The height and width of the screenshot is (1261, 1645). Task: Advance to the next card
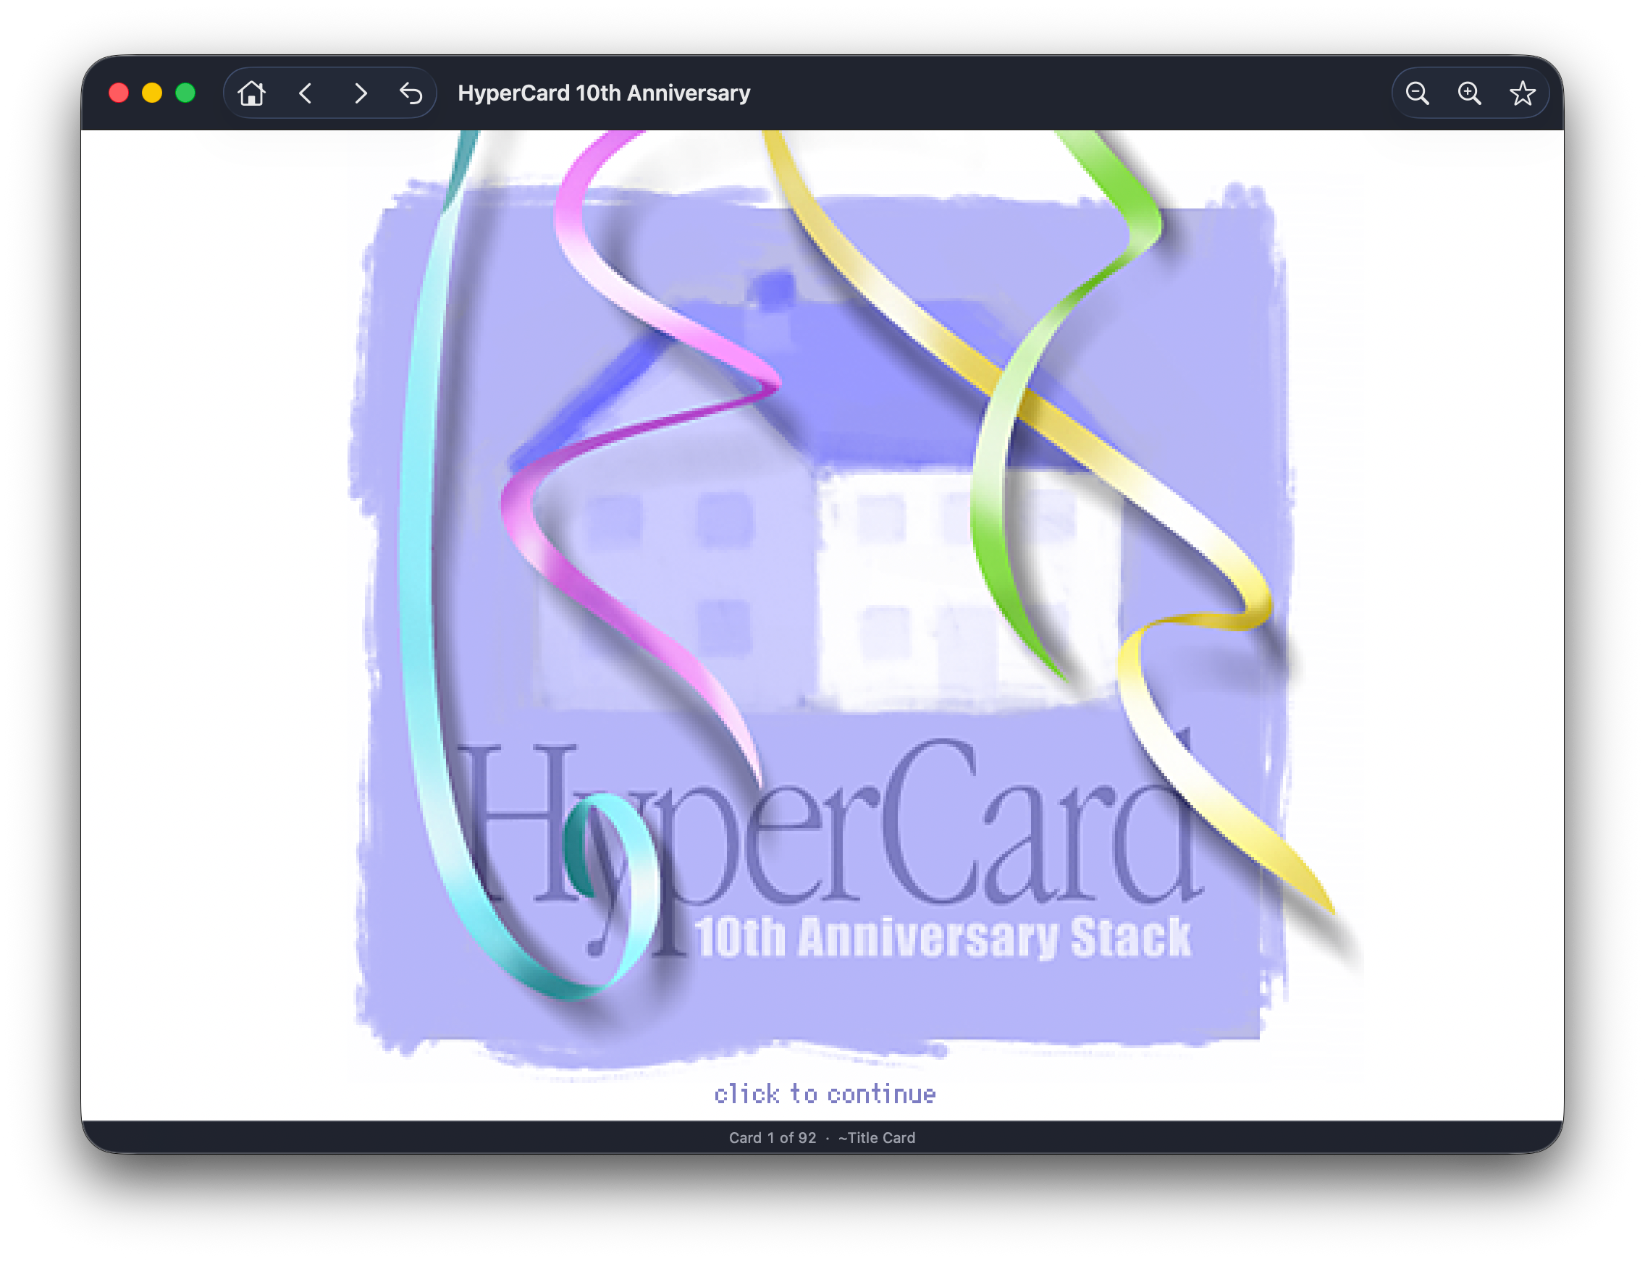coord(360,93)
